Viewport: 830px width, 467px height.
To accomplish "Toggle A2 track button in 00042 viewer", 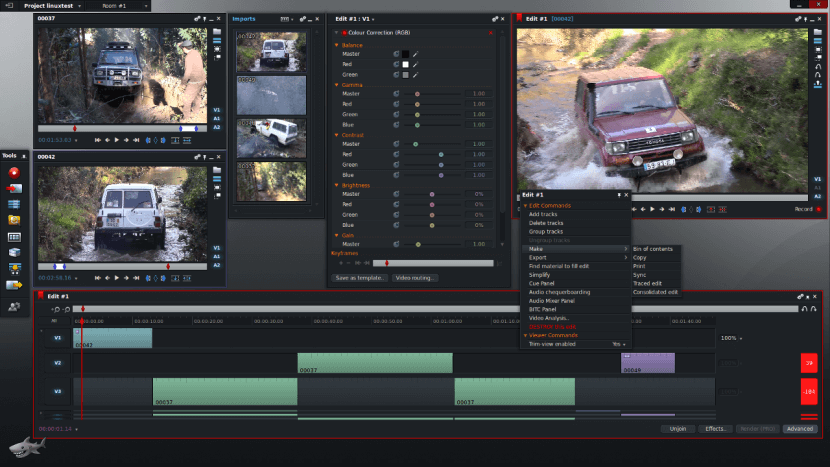I will [x=216, y=265].
